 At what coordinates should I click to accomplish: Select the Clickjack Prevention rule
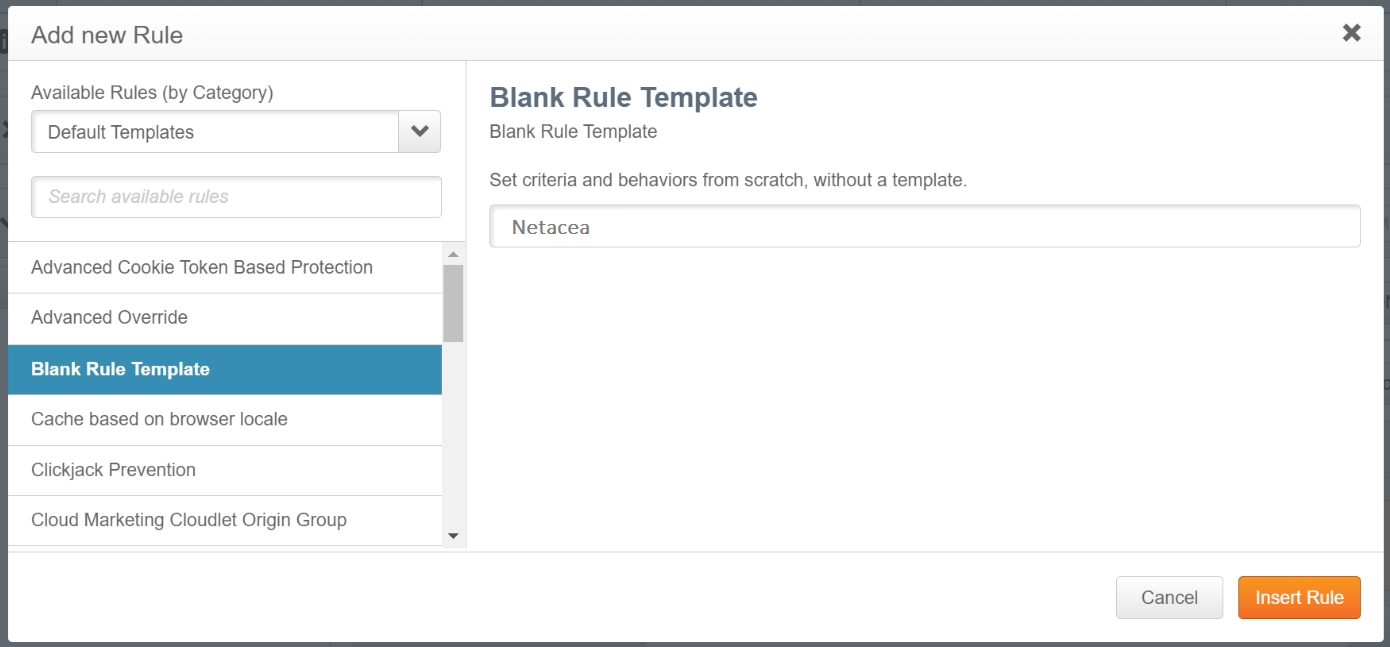pos(114,470)
